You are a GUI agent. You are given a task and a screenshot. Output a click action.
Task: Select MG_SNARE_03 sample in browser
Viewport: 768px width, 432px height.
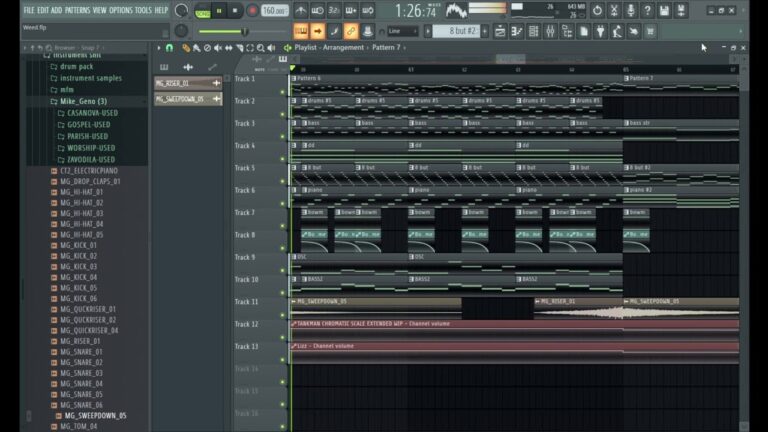point(81,373)
